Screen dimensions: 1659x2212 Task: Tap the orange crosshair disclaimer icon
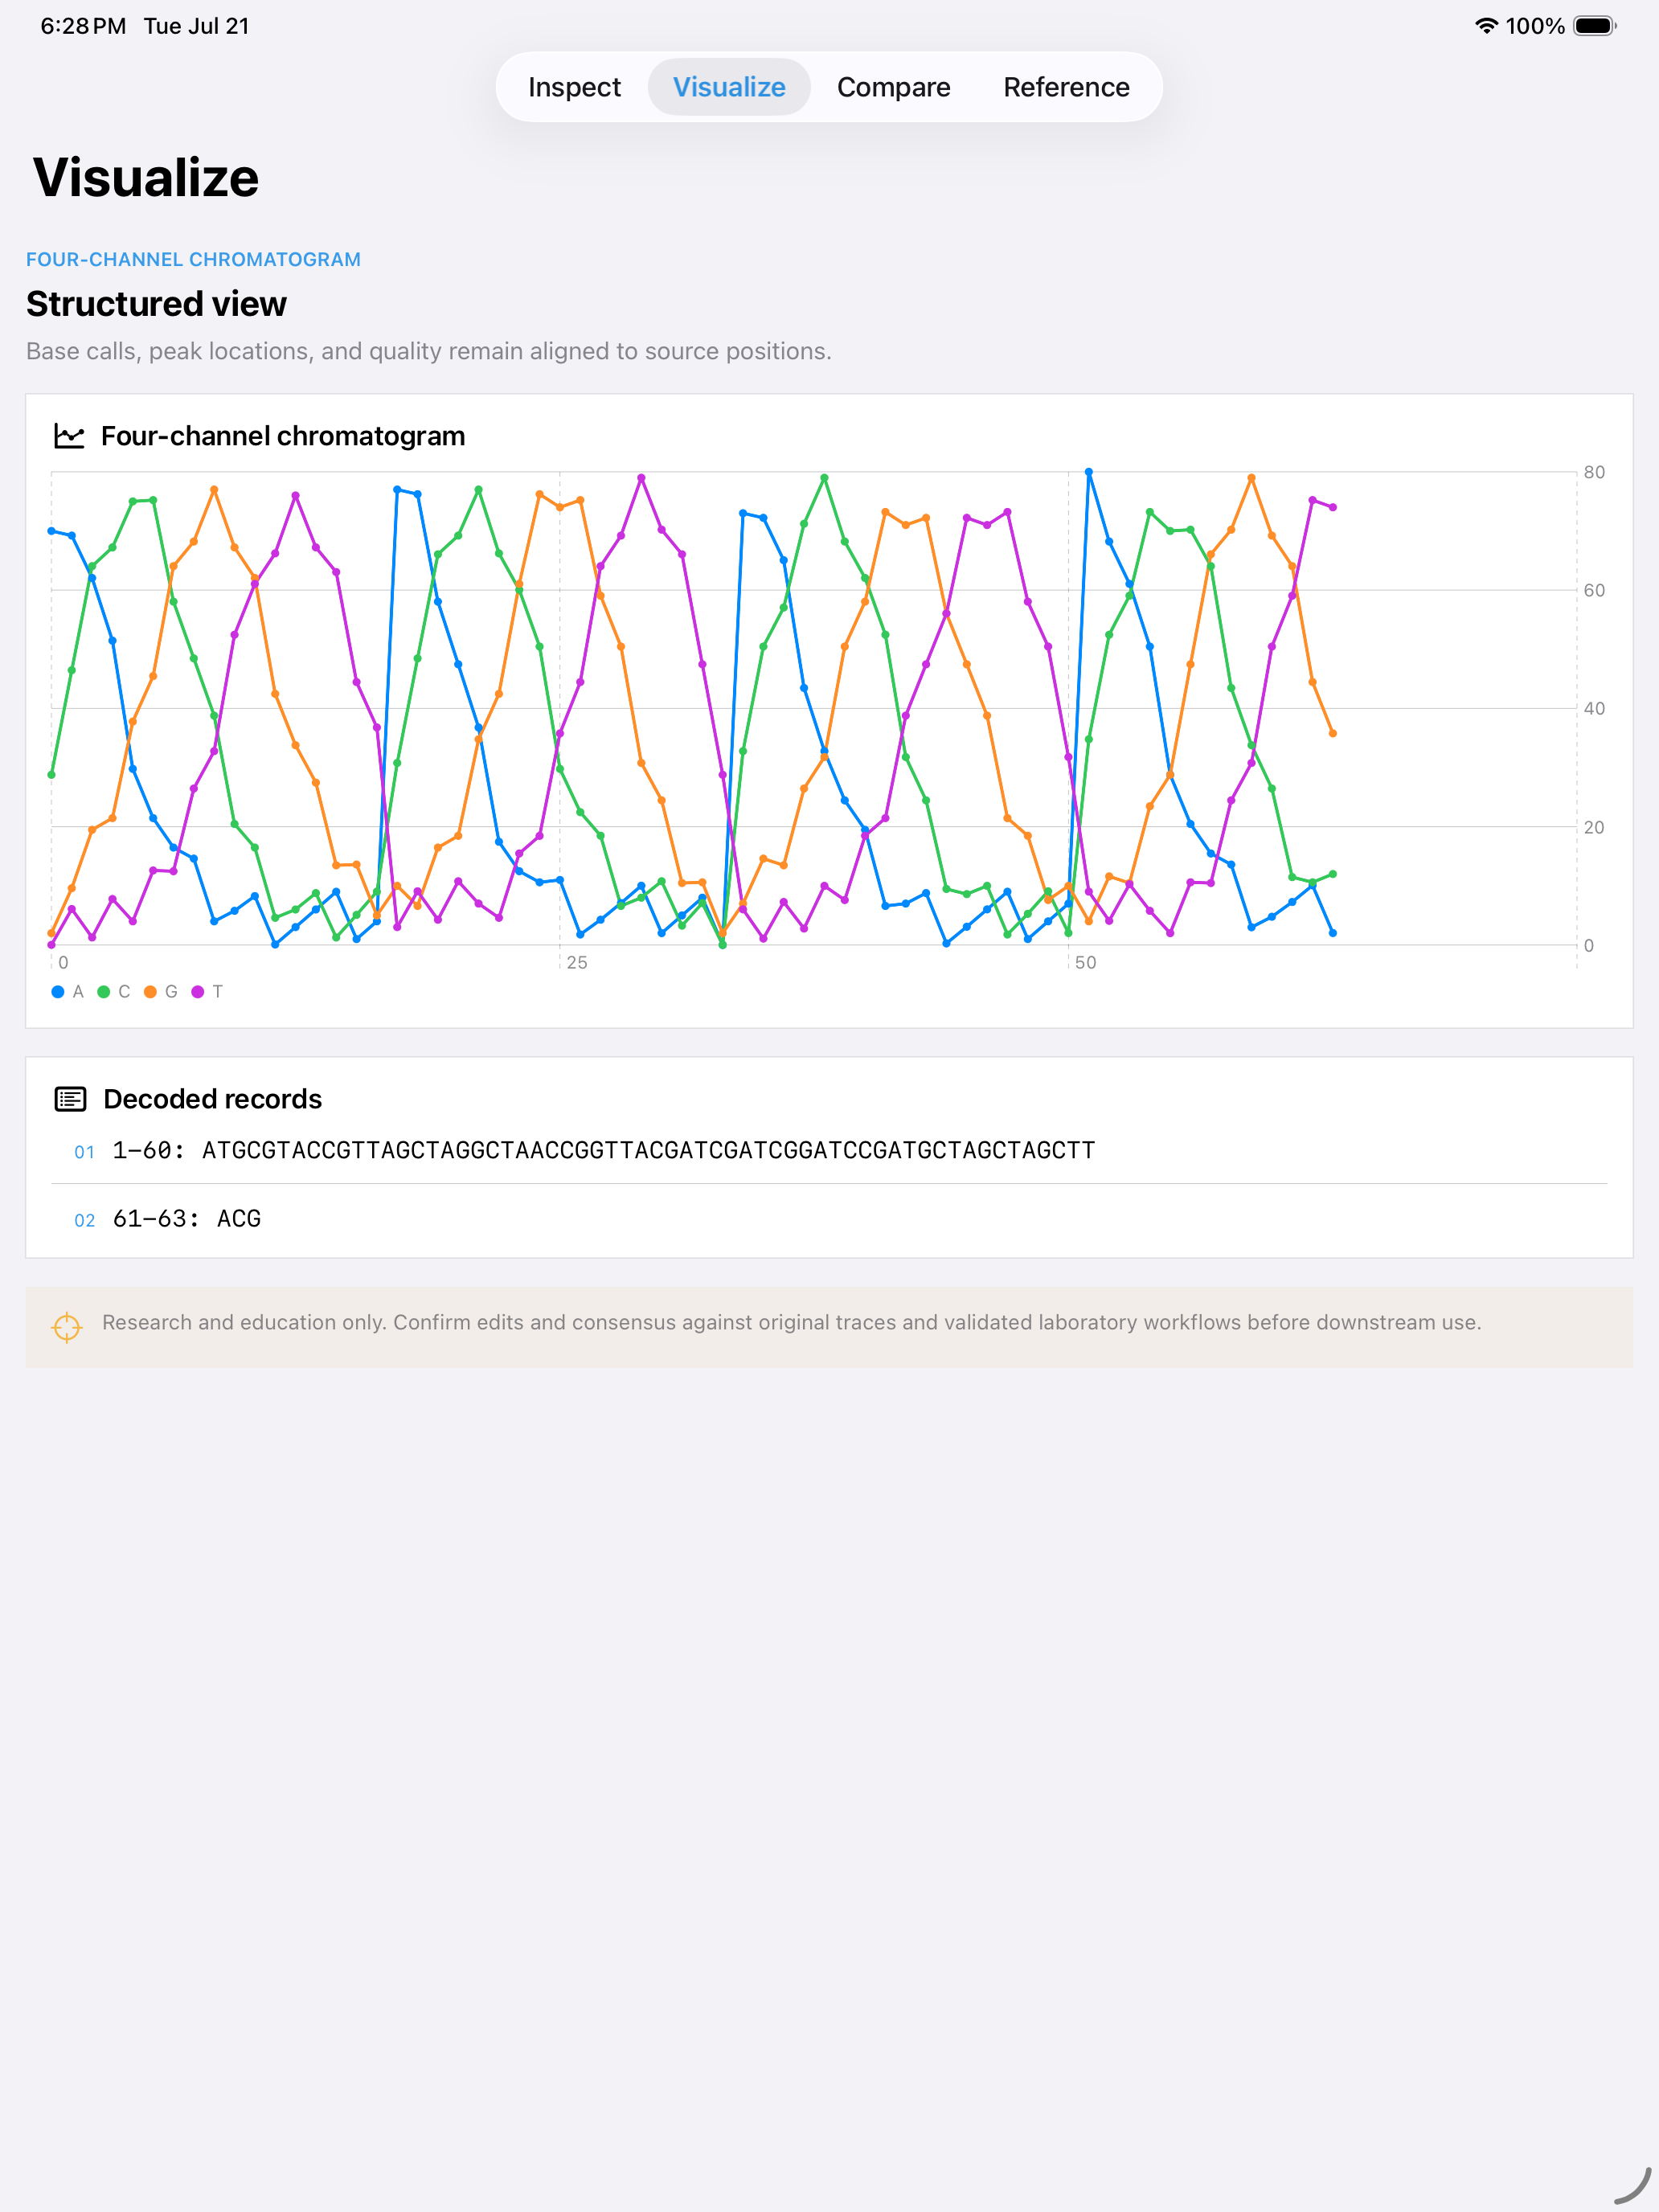coord(67,1327)
